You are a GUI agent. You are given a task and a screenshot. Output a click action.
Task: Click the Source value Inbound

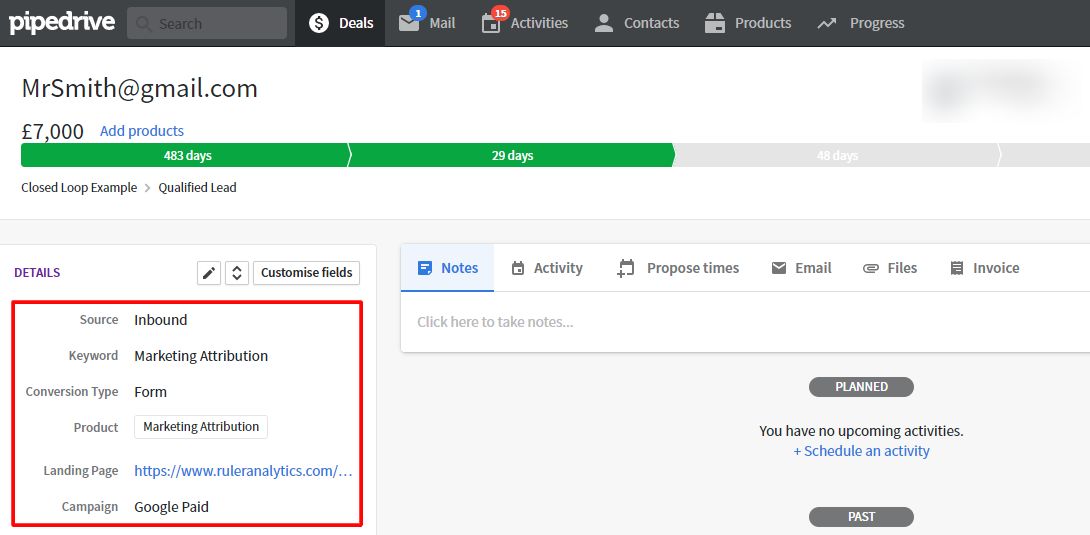161,320
